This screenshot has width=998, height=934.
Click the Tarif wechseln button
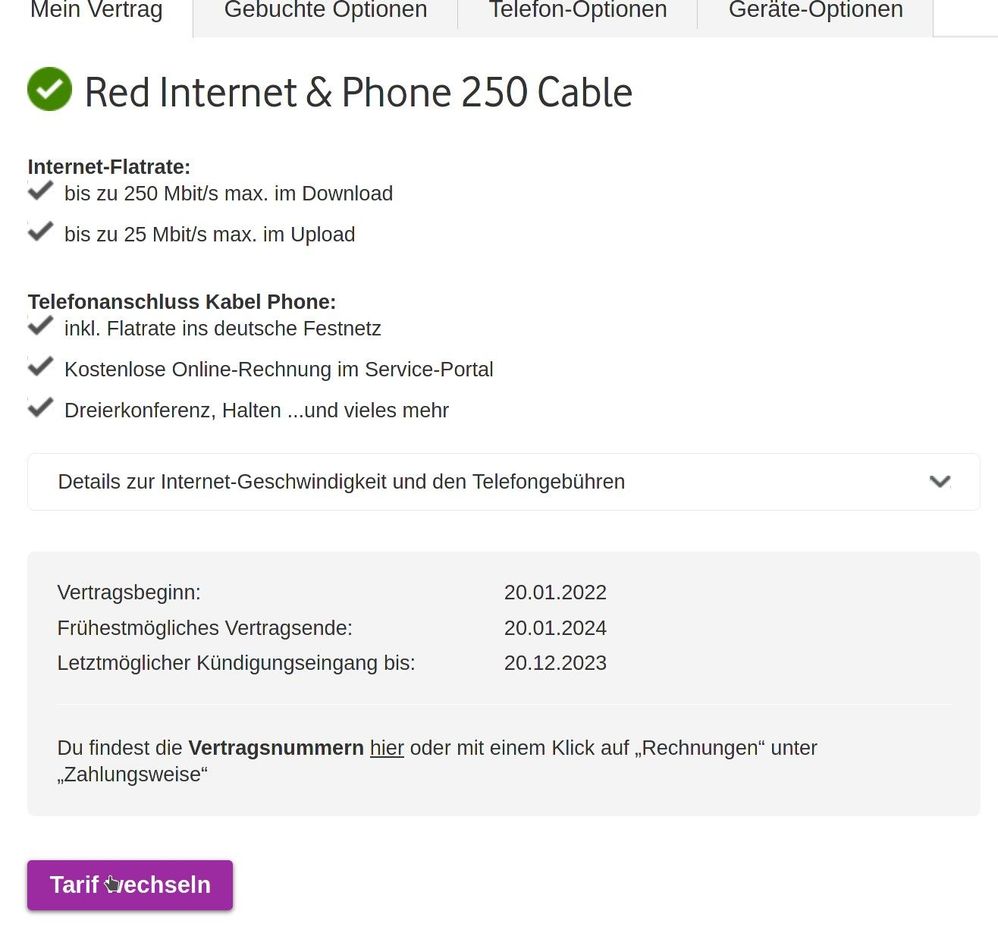point(129,884)
